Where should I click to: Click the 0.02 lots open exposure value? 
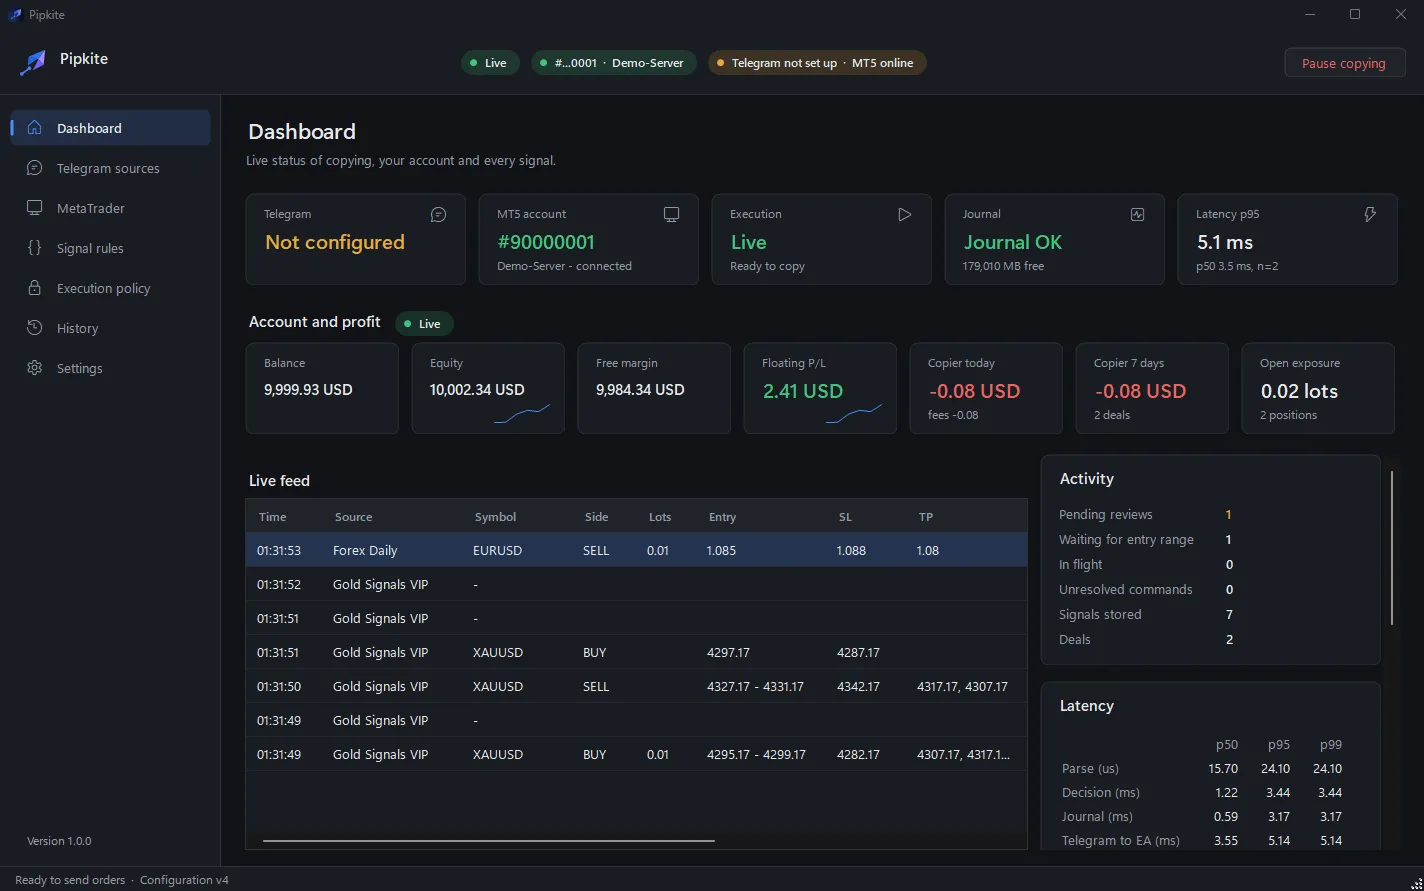click(x=1299, y=391)
